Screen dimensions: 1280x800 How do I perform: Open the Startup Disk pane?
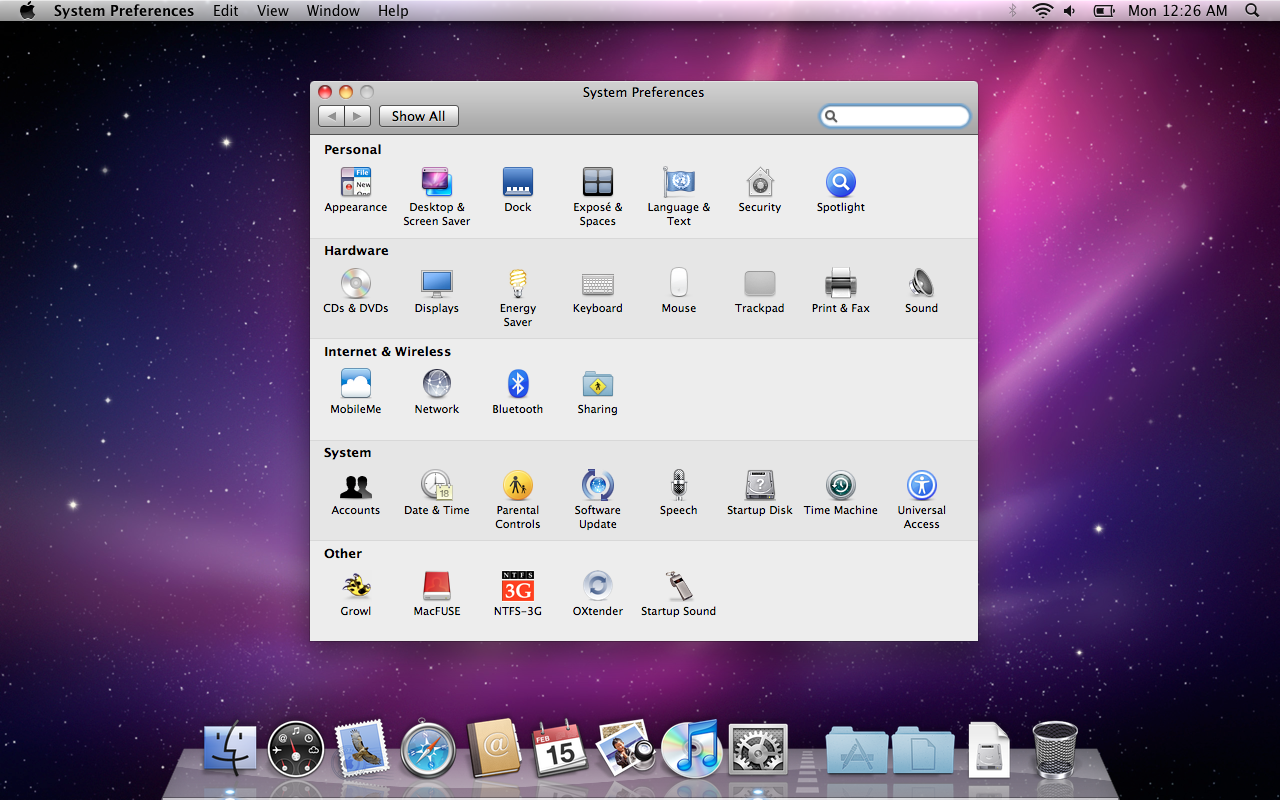759,486
